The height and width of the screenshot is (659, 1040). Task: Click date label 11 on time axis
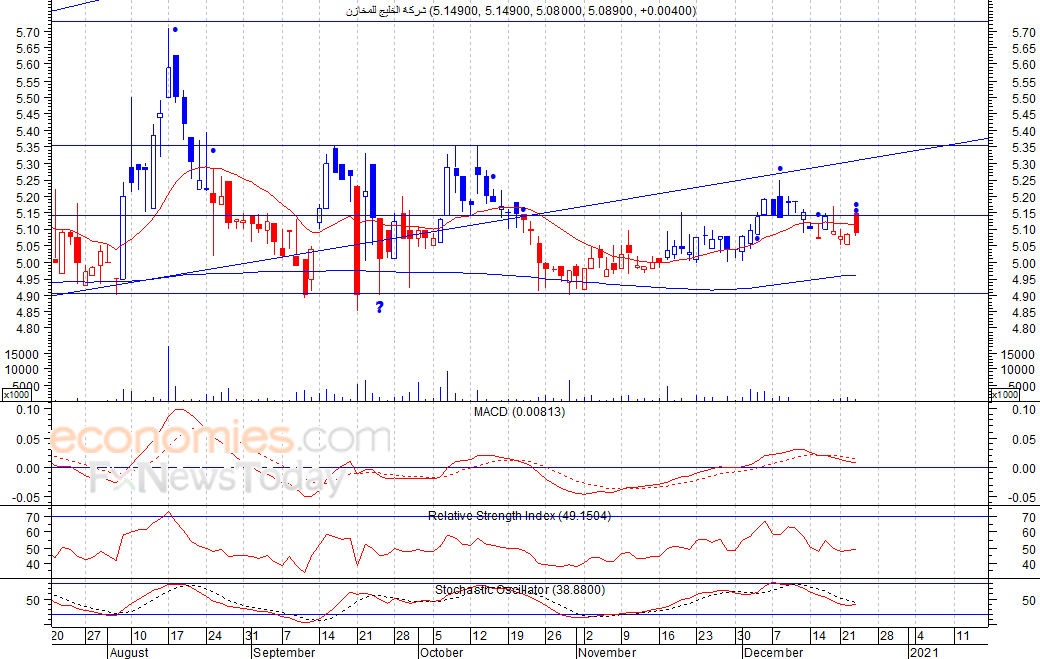click(962, 636)
